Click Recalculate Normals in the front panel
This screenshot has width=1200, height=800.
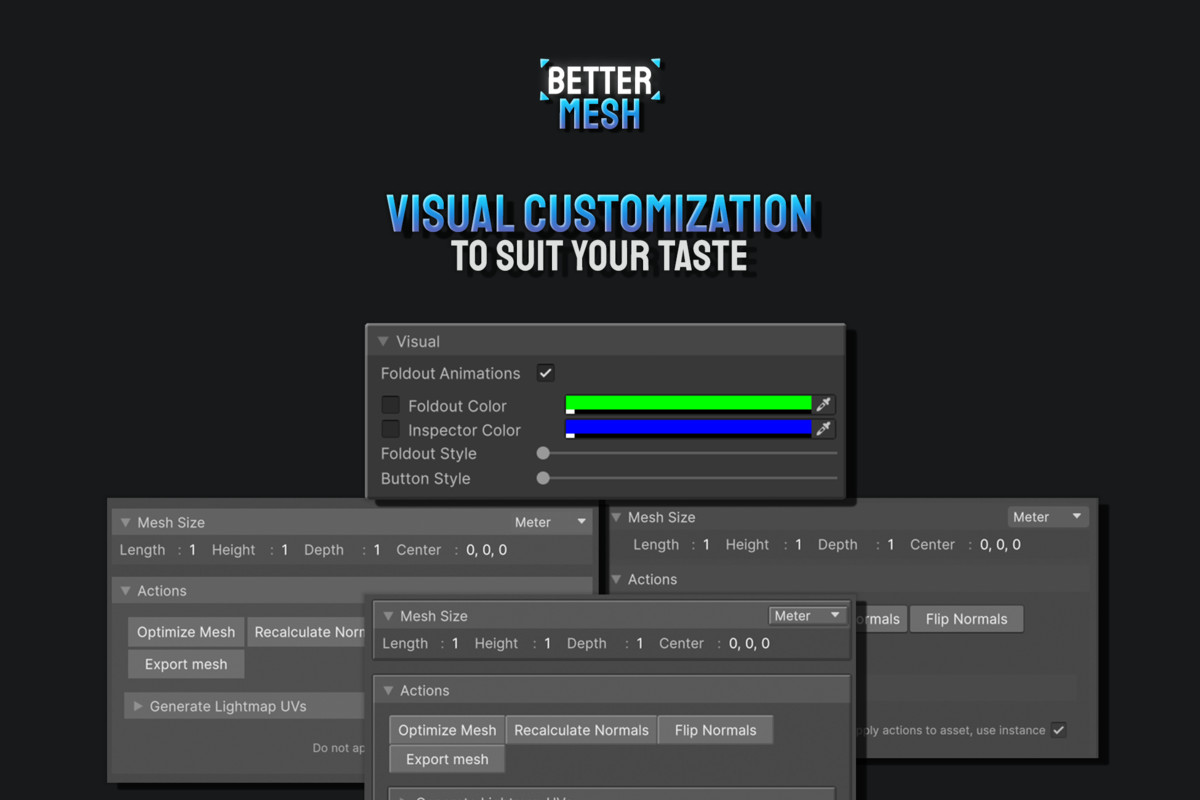pyautogui.click(x=581, y=730)
